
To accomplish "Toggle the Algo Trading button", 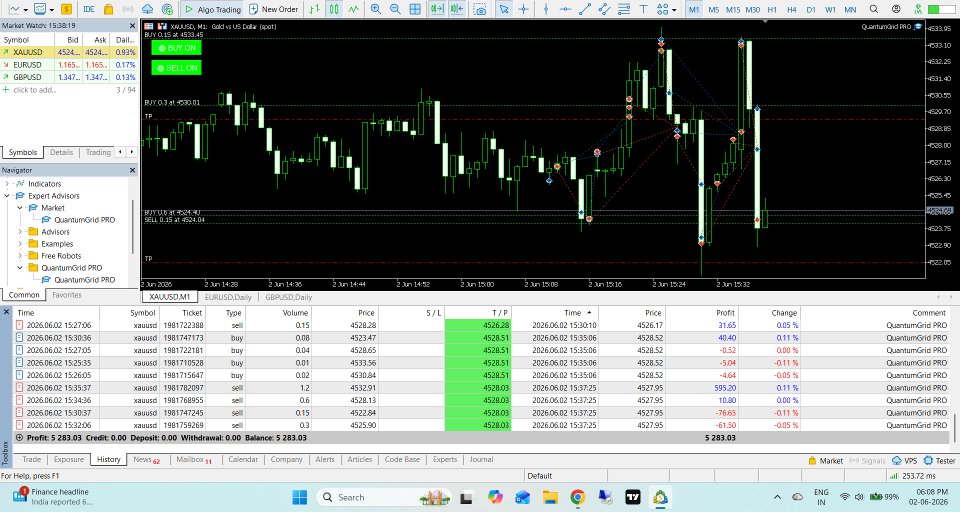I will click(x=212, y=9).
